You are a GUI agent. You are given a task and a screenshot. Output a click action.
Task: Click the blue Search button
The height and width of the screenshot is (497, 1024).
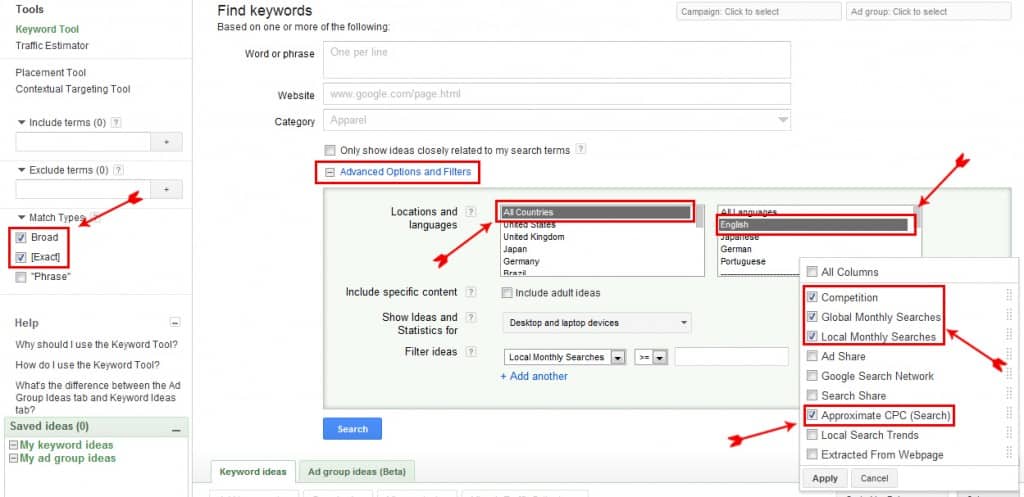(353, 429)
